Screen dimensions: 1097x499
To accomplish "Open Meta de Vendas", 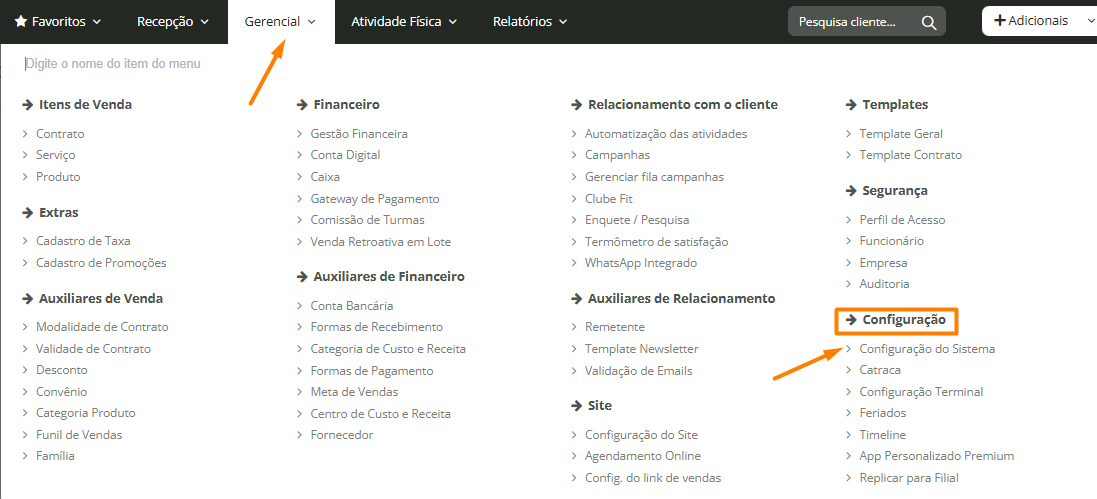I will click(354, 392).
